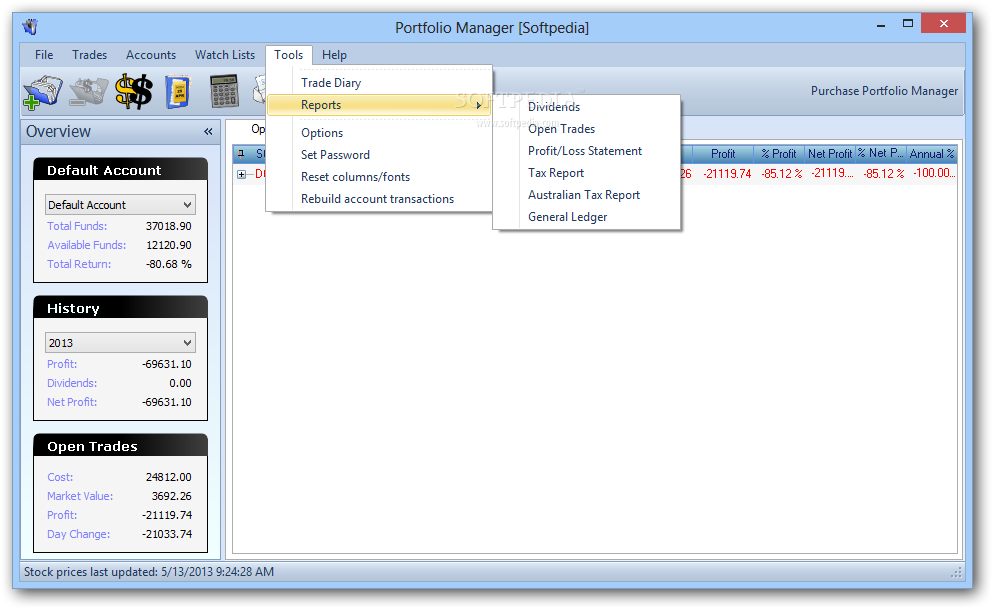Open the Help menu

pyautogui.click(x=334, y=55)
